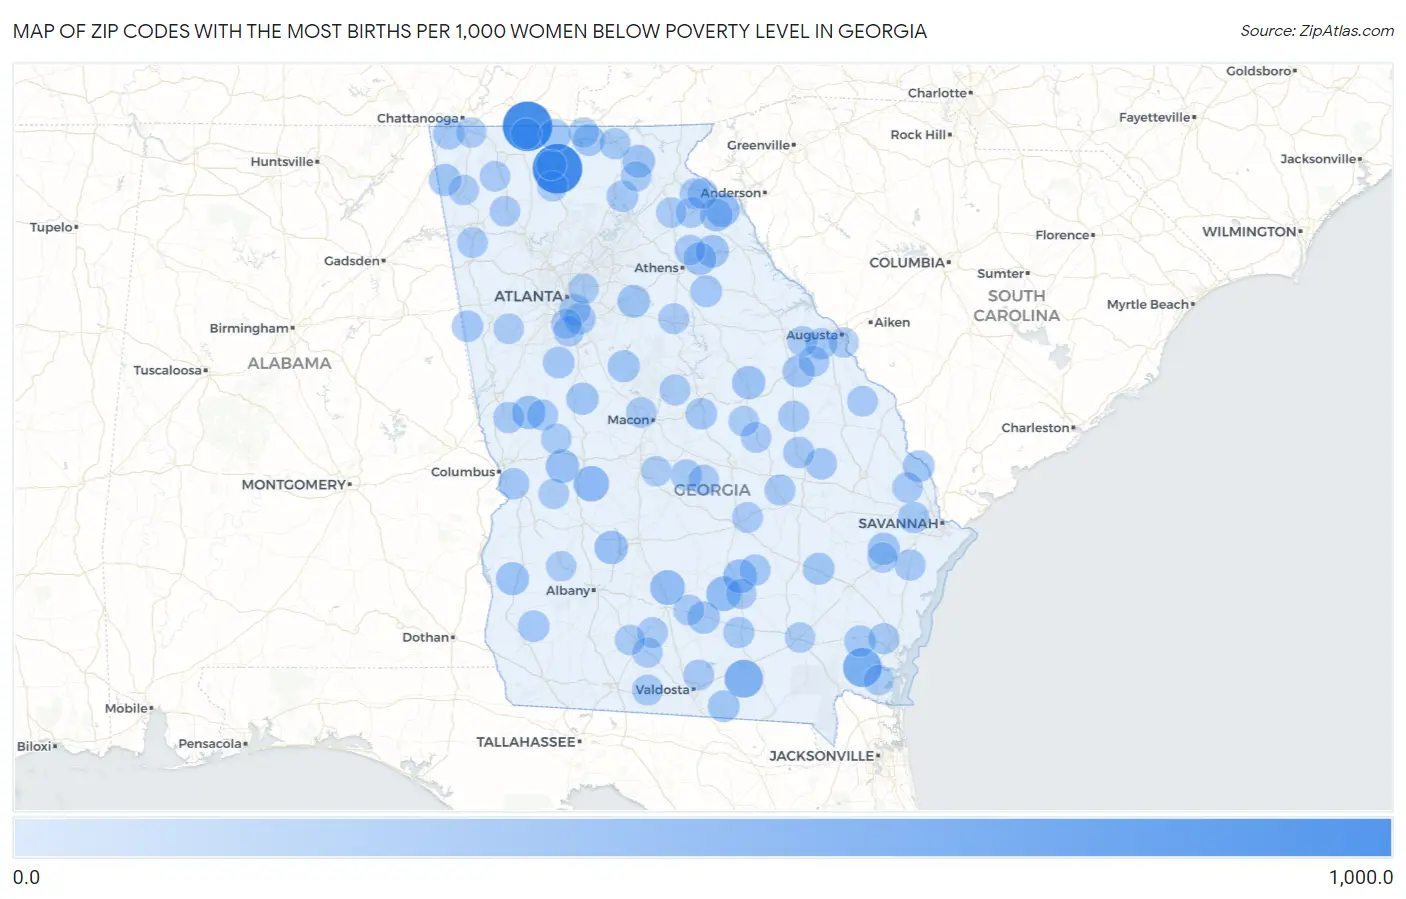The width and height of the screenshot is (1406, 899).
Task: Click the TALLAHASSEE city label
Action: click(526, 742)
